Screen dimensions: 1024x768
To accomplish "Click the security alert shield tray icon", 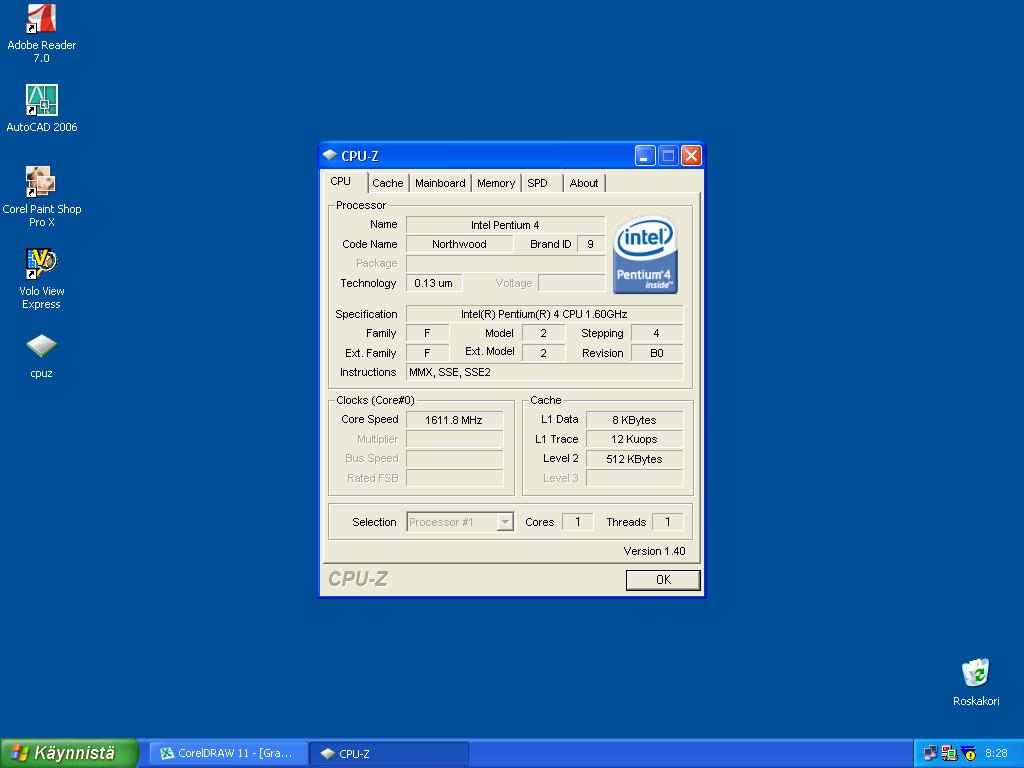I will [x=968, y=753].
